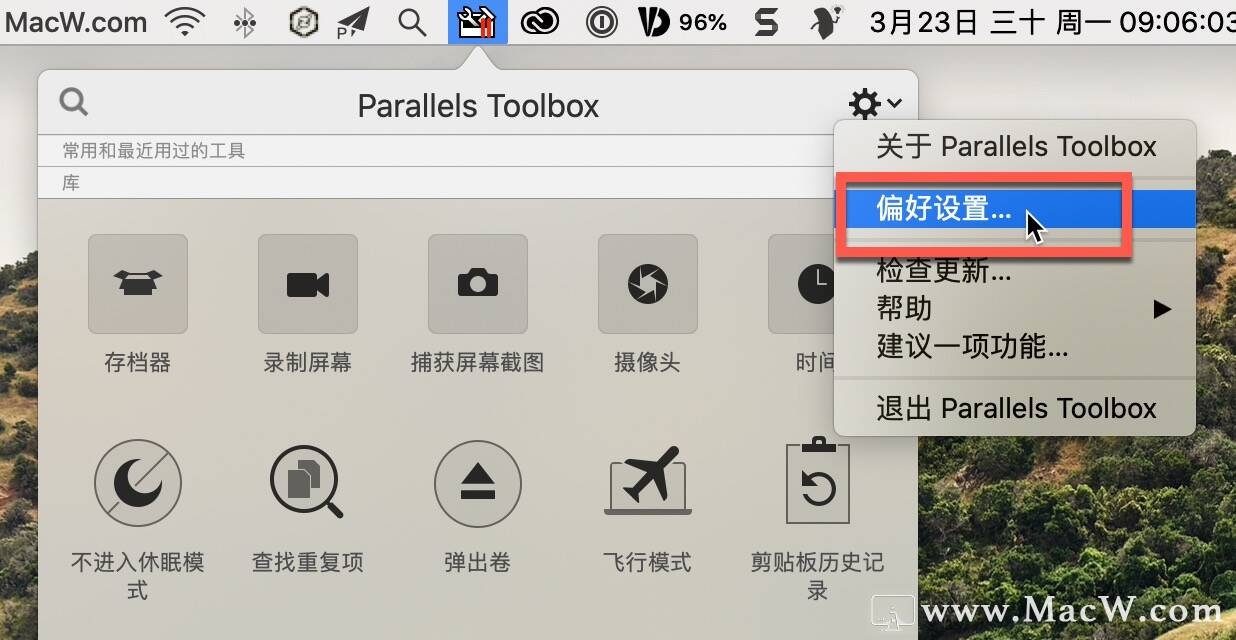Launch the Record Screen tool (录制屏幕)

(x=308, y=284)
